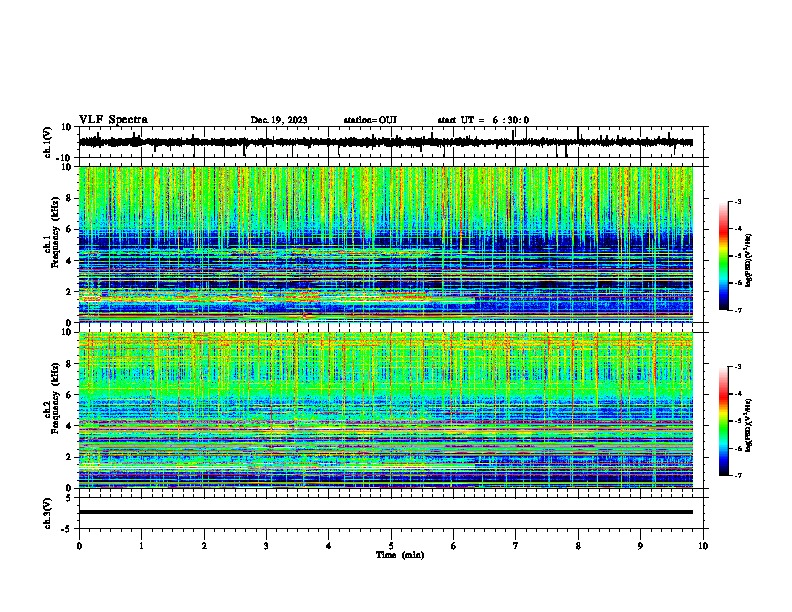Image resolution: width=792 pixels, height=612 pixels.
Task: Click the "6" tick on the Time axis
Action: click(454, 546)
